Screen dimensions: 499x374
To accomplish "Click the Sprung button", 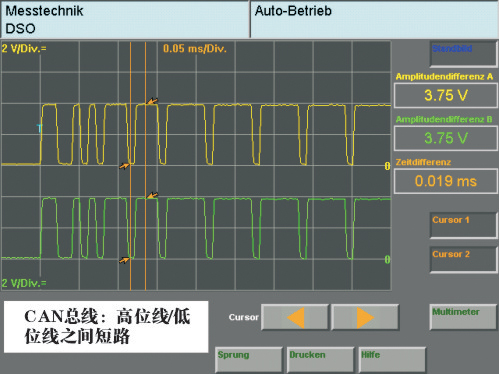I will (x=249, y=360).
